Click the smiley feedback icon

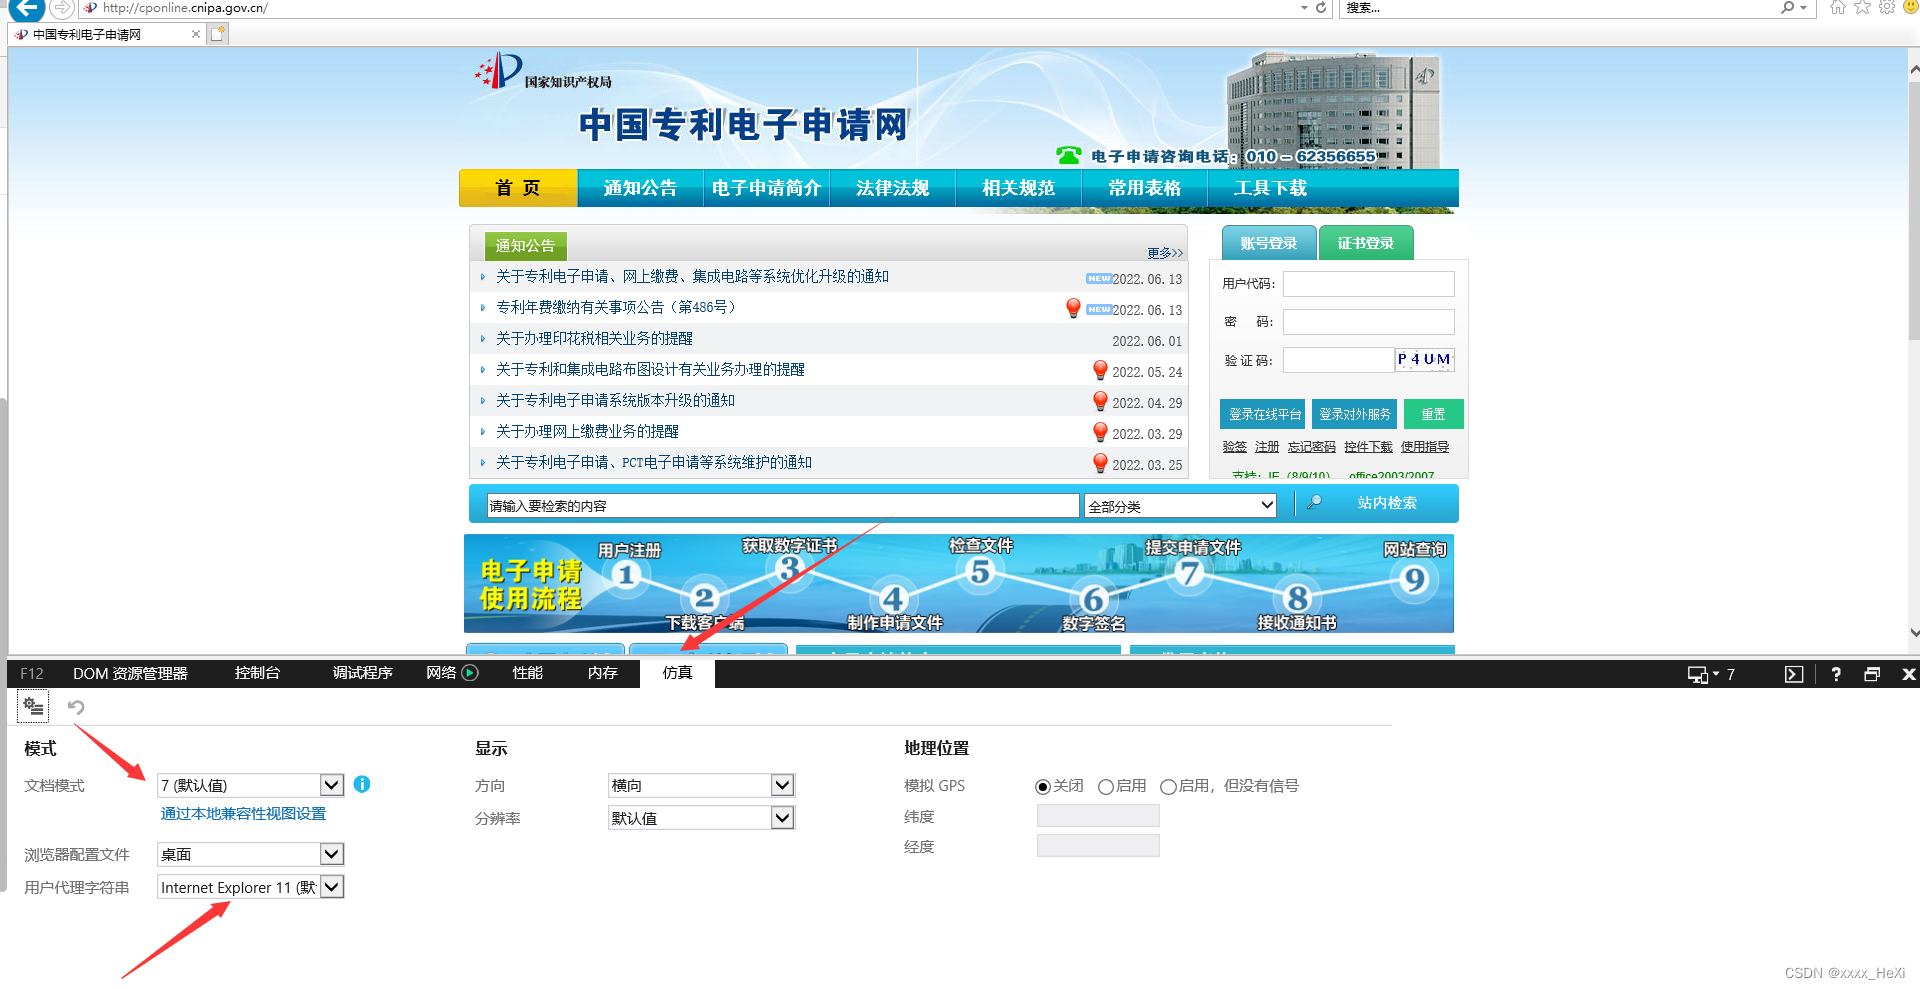(1911, 8)
